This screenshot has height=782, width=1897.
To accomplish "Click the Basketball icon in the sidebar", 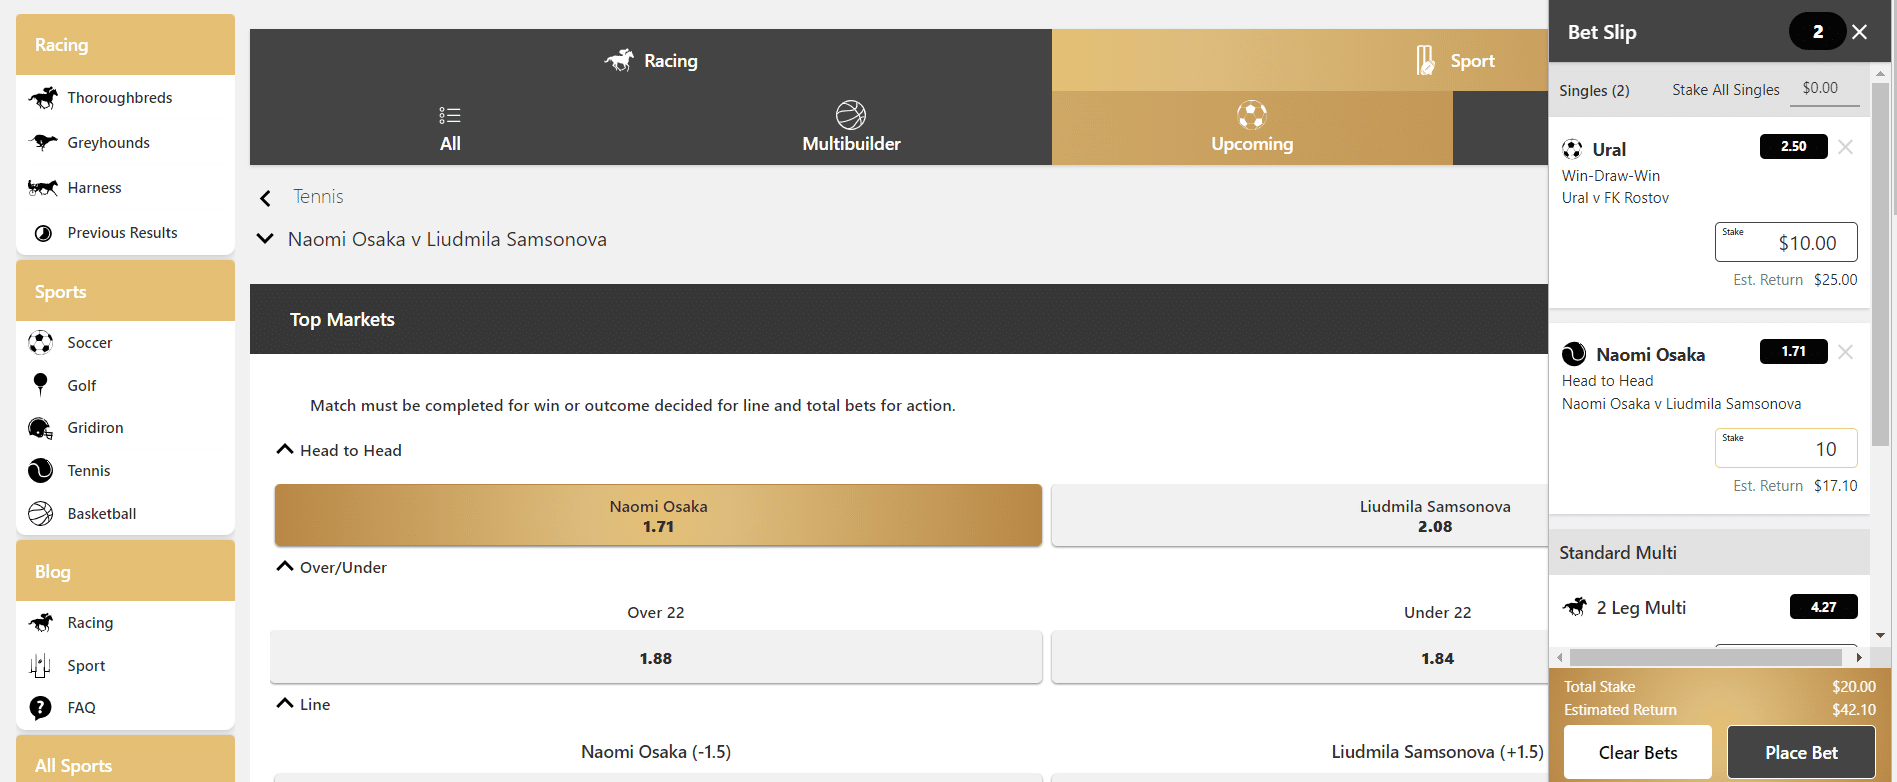I will 41,514.
